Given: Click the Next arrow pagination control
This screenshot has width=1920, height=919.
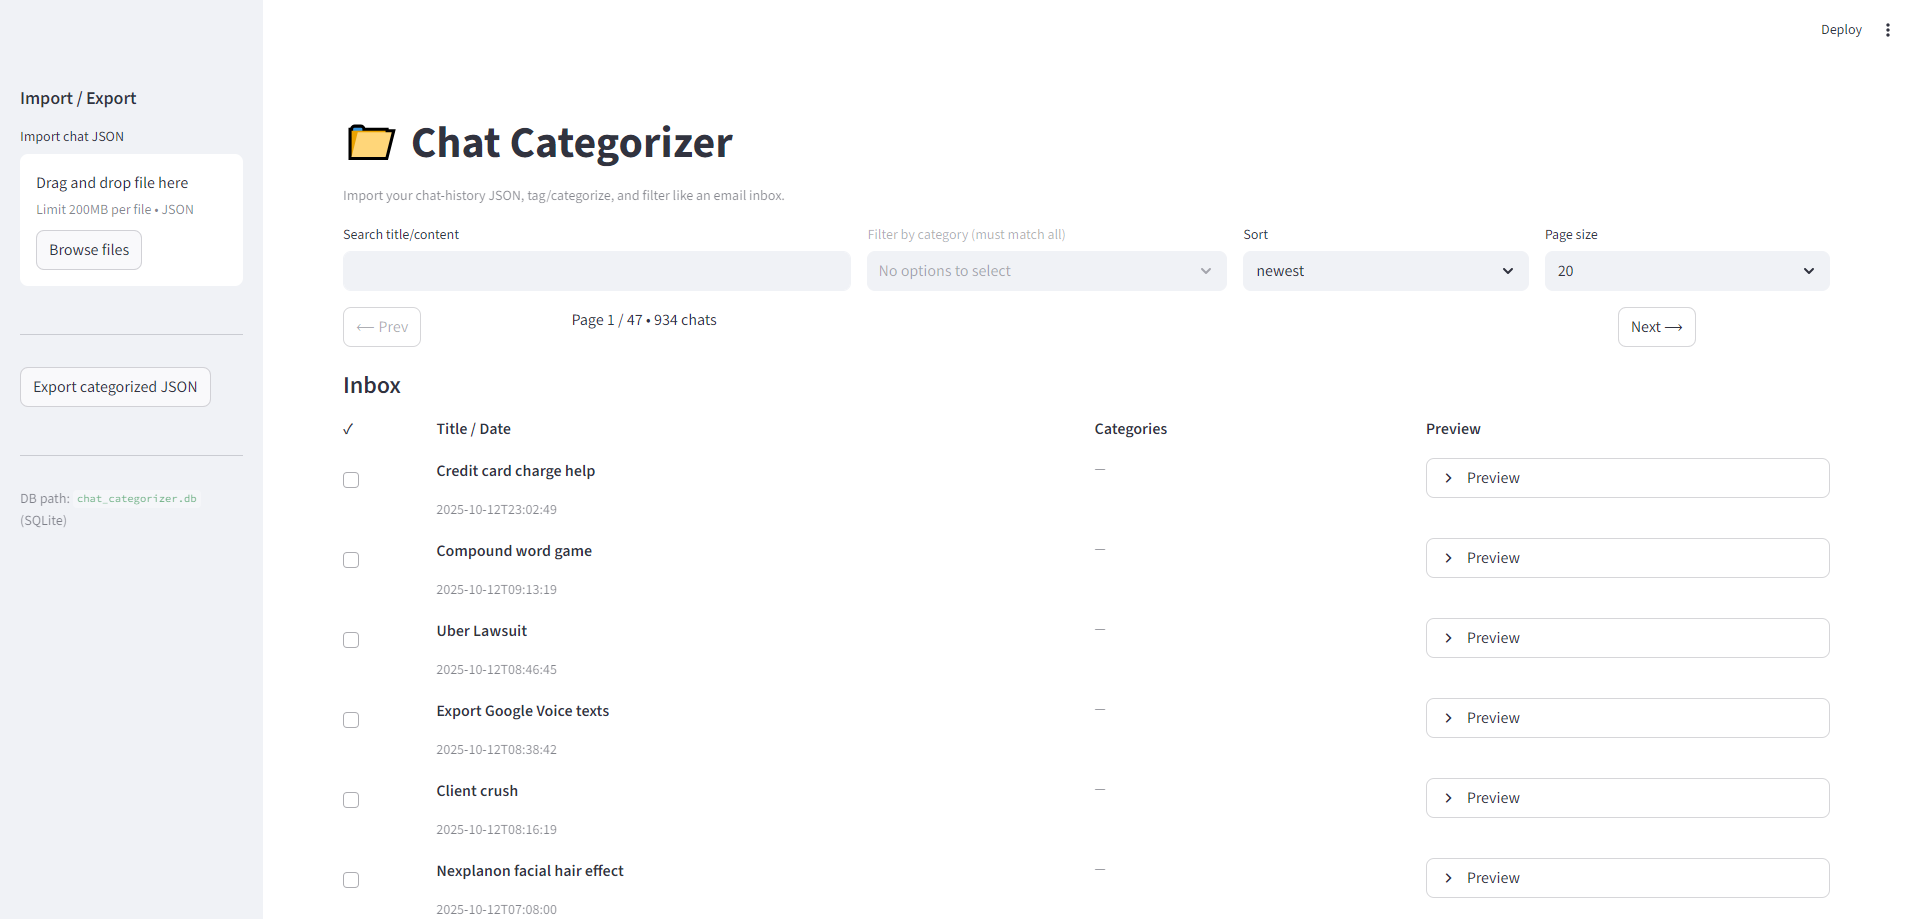Looking at the screenshot, I should [x=1656, y=326].
